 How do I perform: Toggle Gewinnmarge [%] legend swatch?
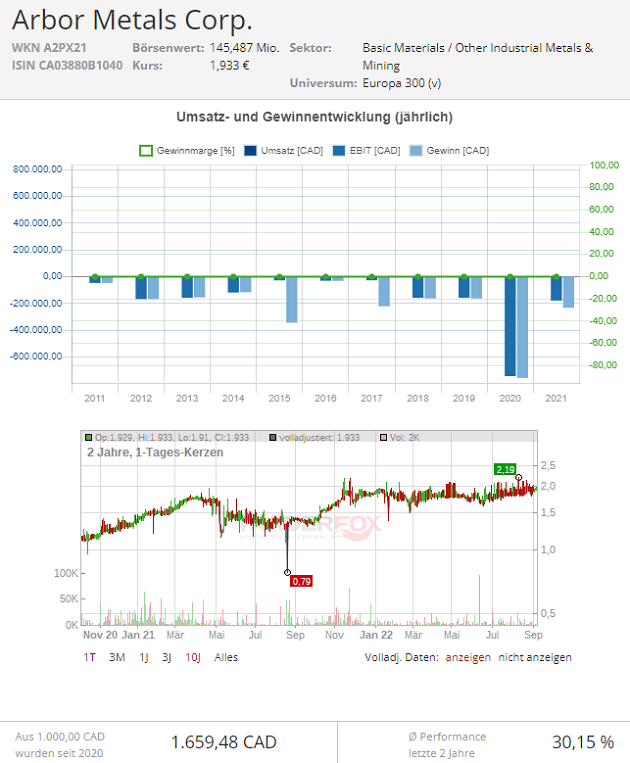(146, 151)
